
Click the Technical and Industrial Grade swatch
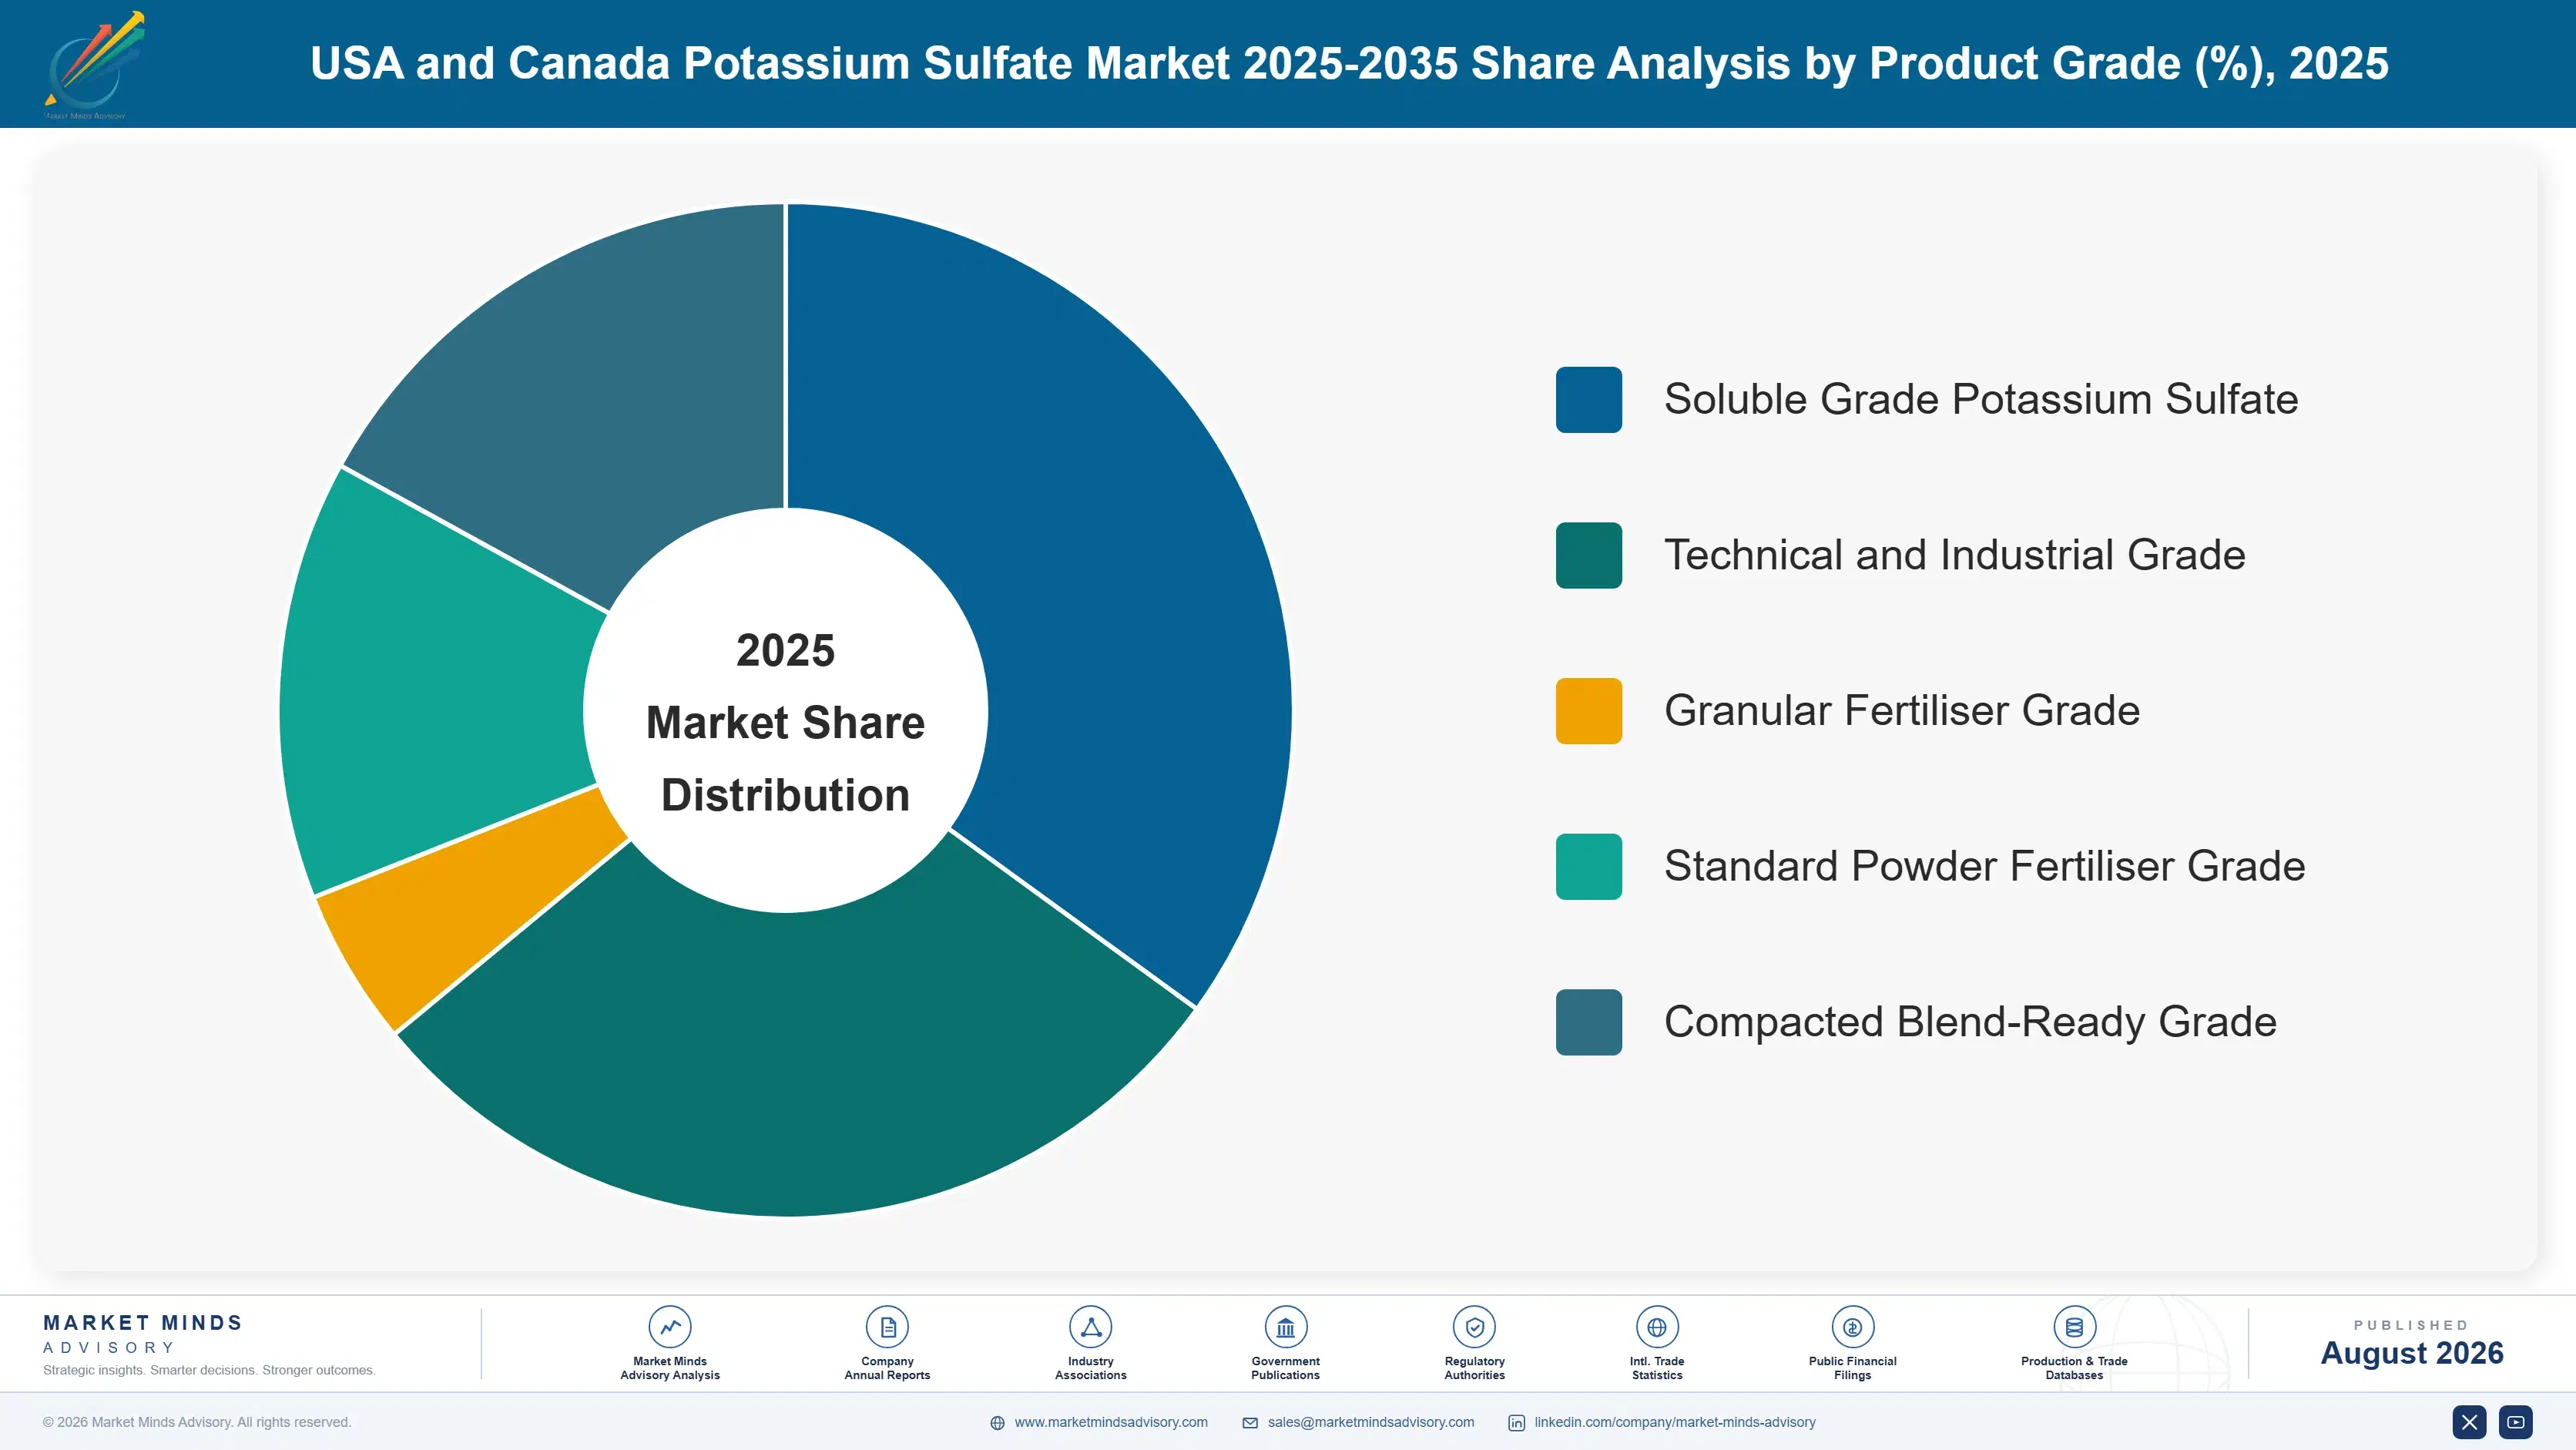click(x=1589, y=555)
